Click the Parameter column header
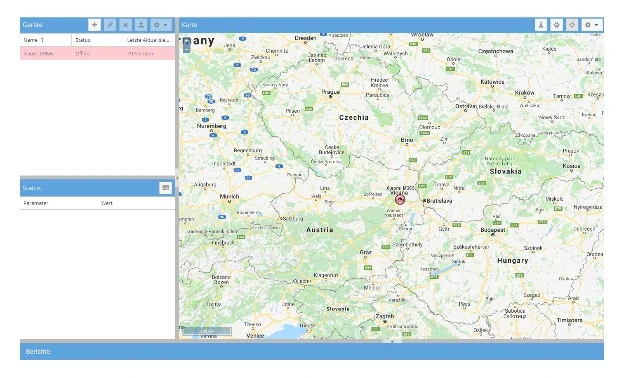Screen dimensions: 623x378 tap(36, 203)
